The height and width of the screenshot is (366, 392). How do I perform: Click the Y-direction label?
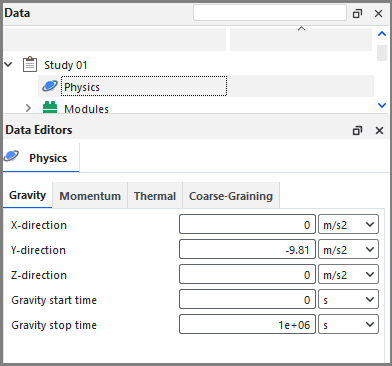(x=38, y=250)
